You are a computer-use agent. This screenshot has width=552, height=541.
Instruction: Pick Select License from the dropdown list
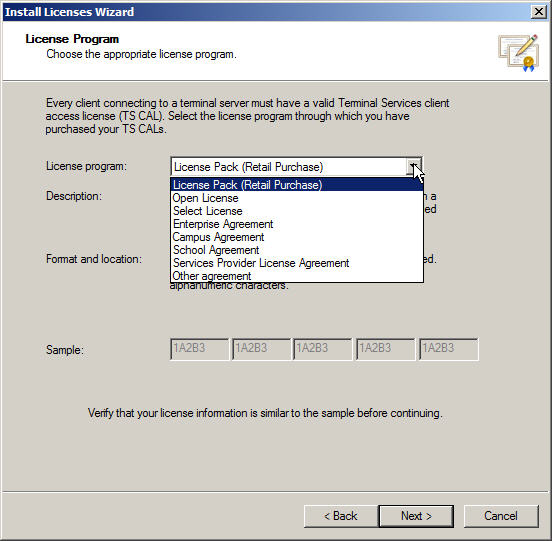297,211
